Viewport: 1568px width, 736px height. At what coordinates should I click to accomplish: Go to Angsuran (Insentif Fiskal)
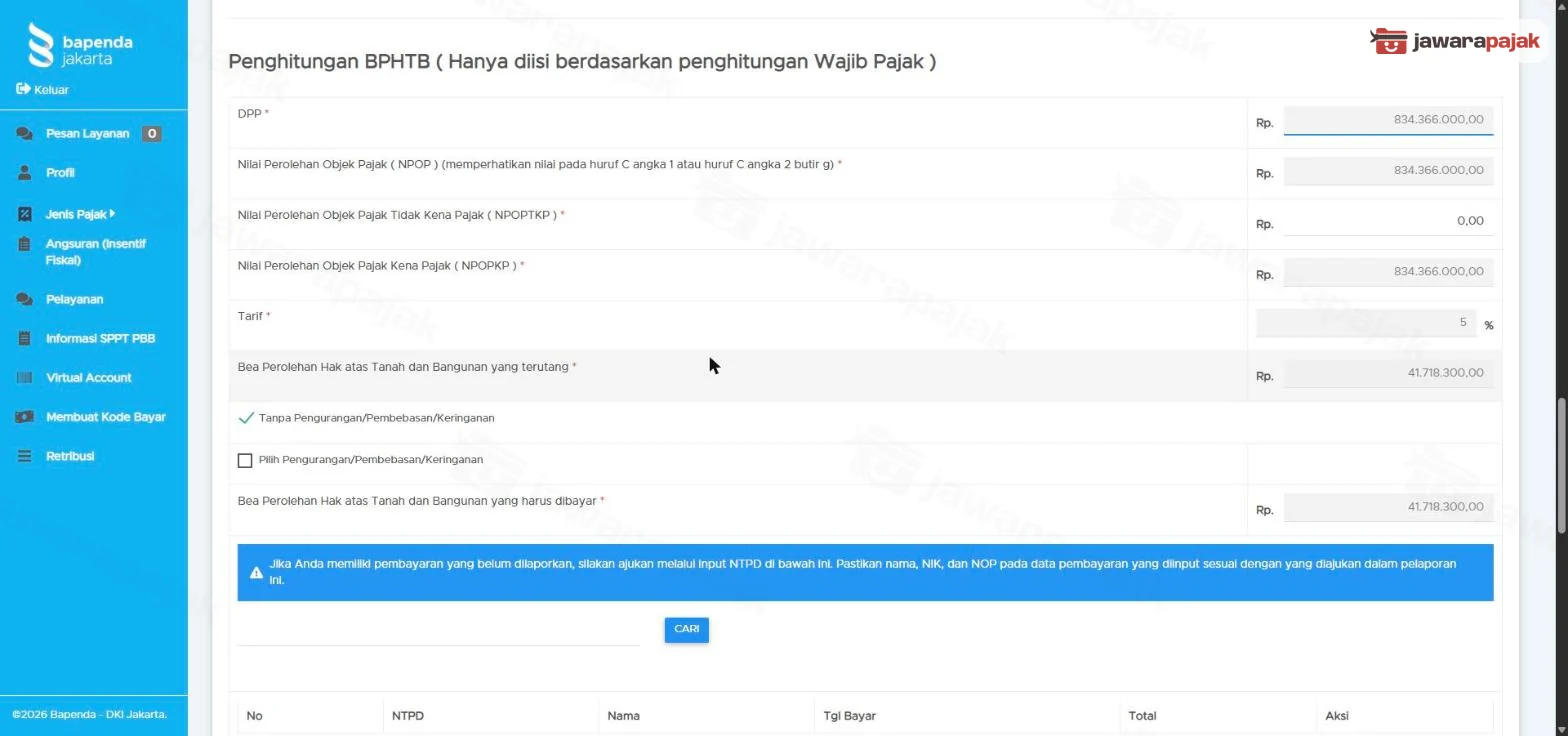tap(95, 252)
